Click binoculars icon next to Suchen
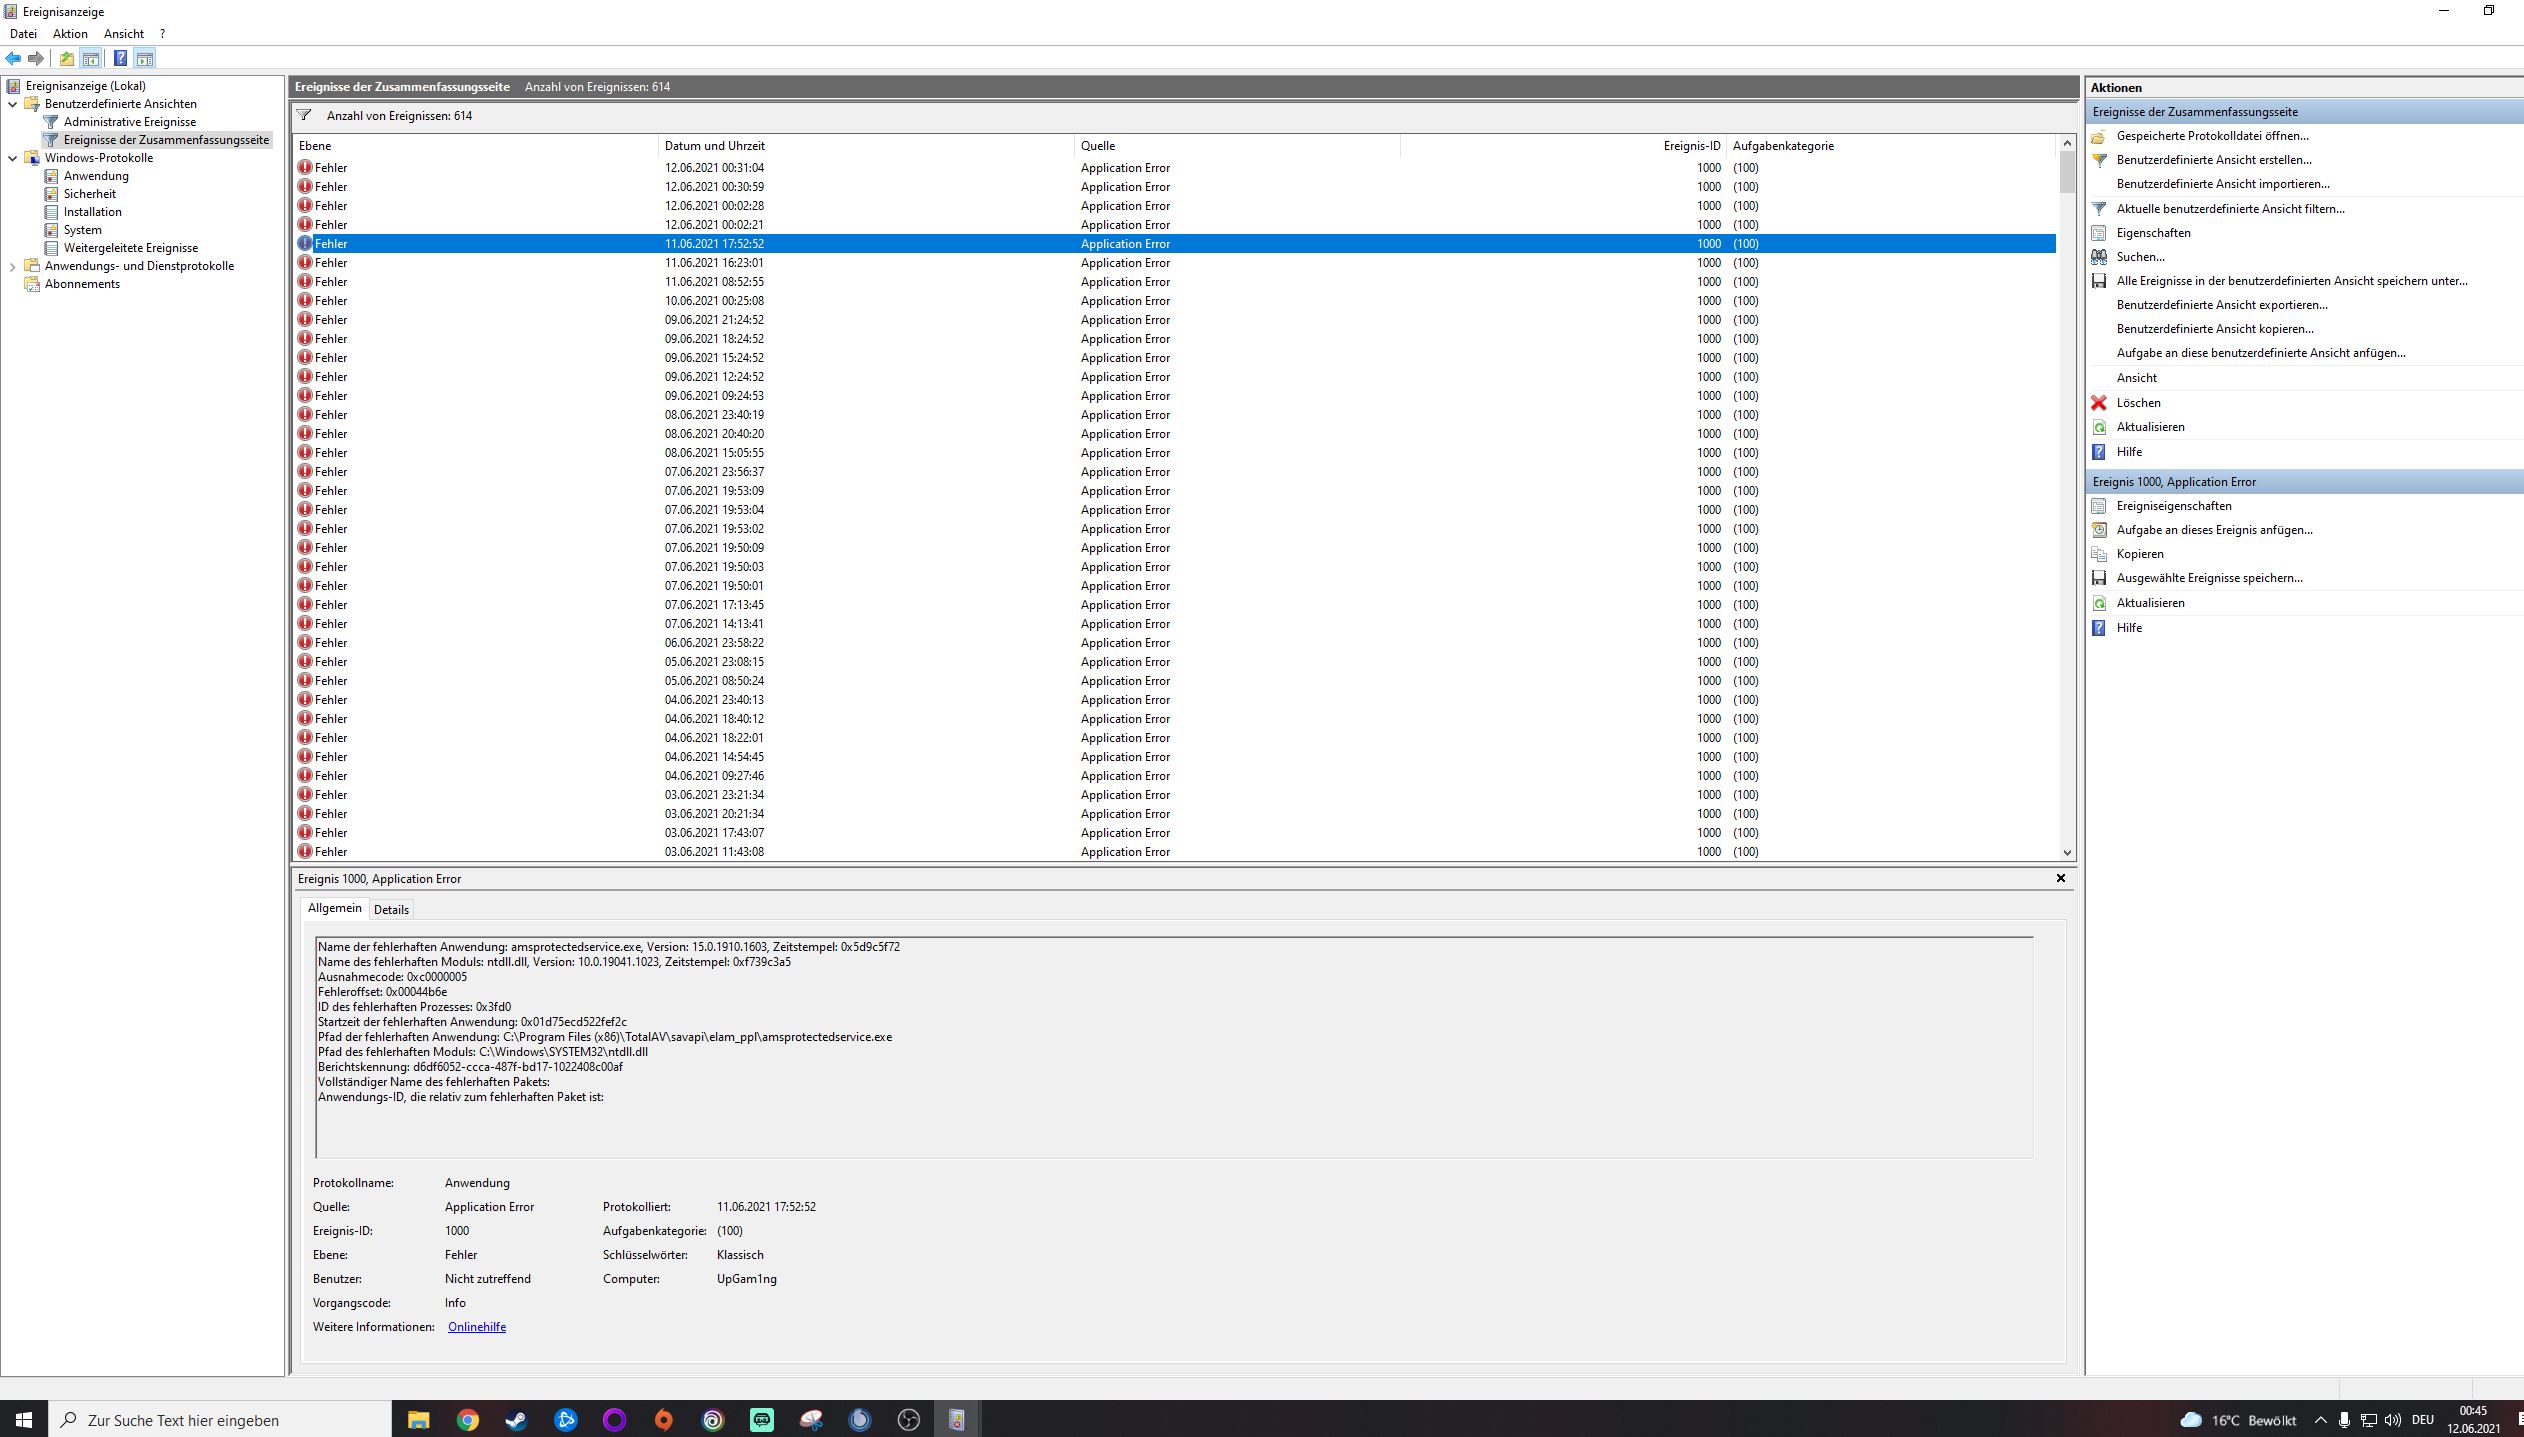The image size is (2524, 1437). click(x=2099, y=257)
